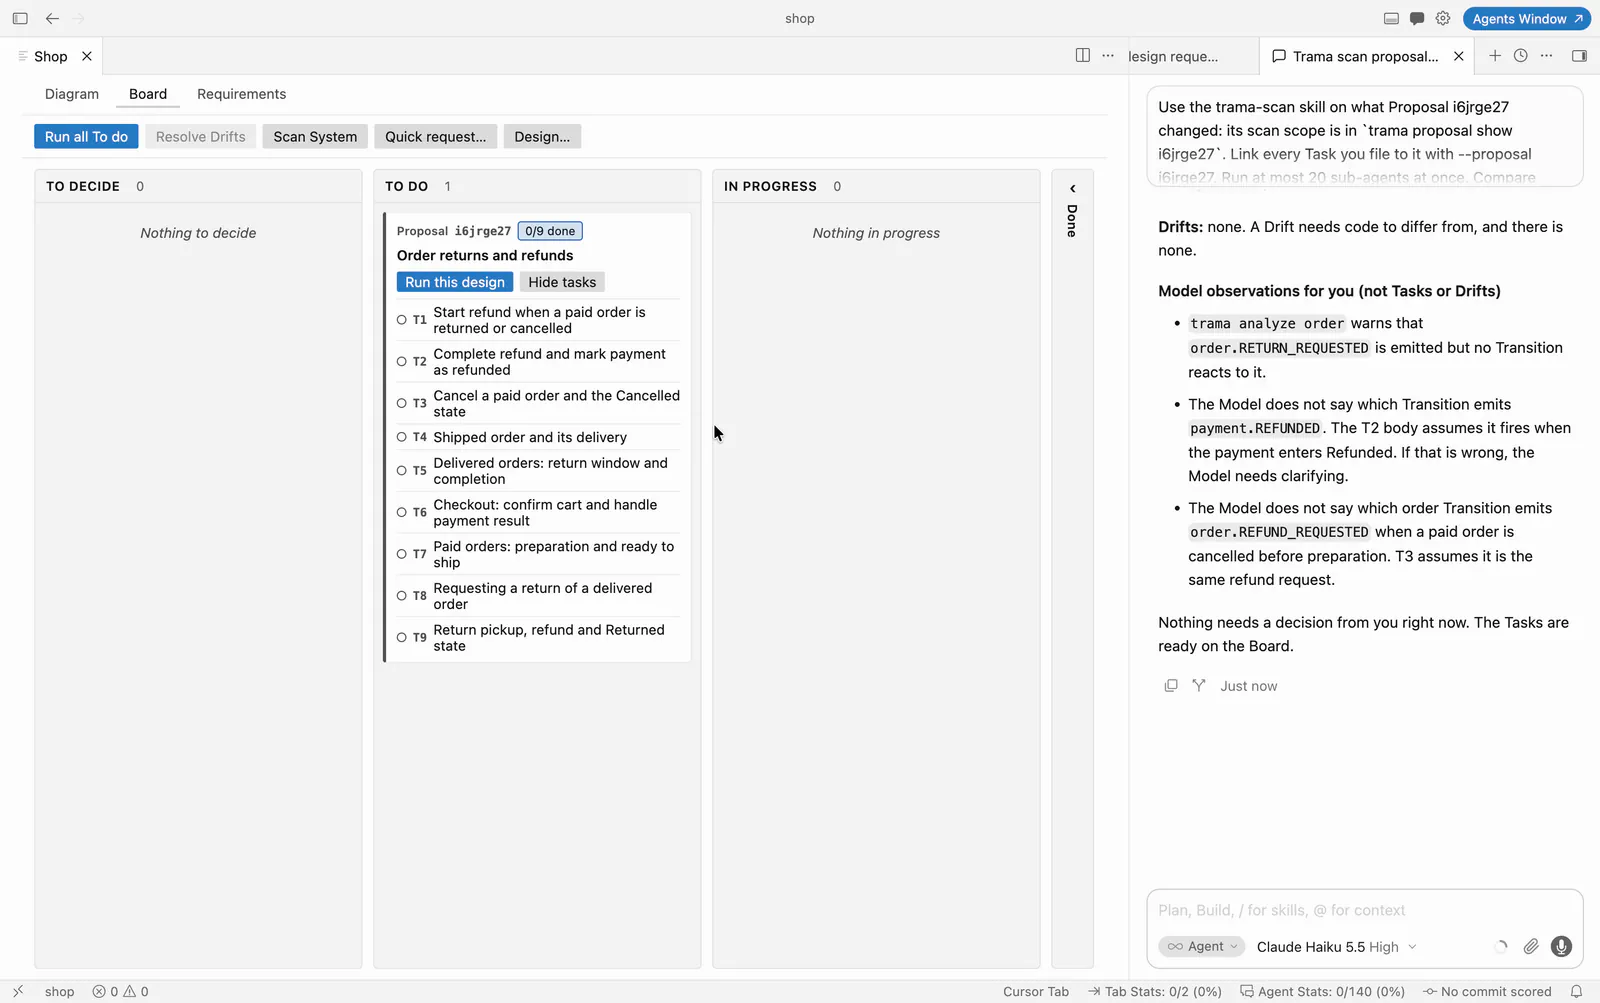Screen dimensions: 1600x1003
Task: Toggle the bottom panel layout icon
Action: click(1391, 18)
